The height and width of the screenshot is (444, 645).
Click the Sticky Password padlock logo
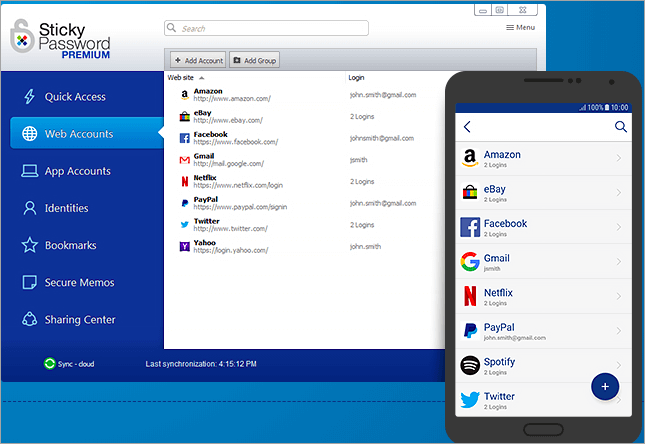point(21,37)
